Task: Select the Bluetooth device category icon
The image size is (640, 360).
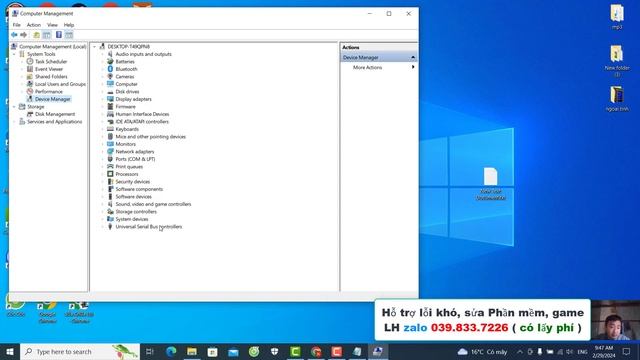Action: point(110,69)
